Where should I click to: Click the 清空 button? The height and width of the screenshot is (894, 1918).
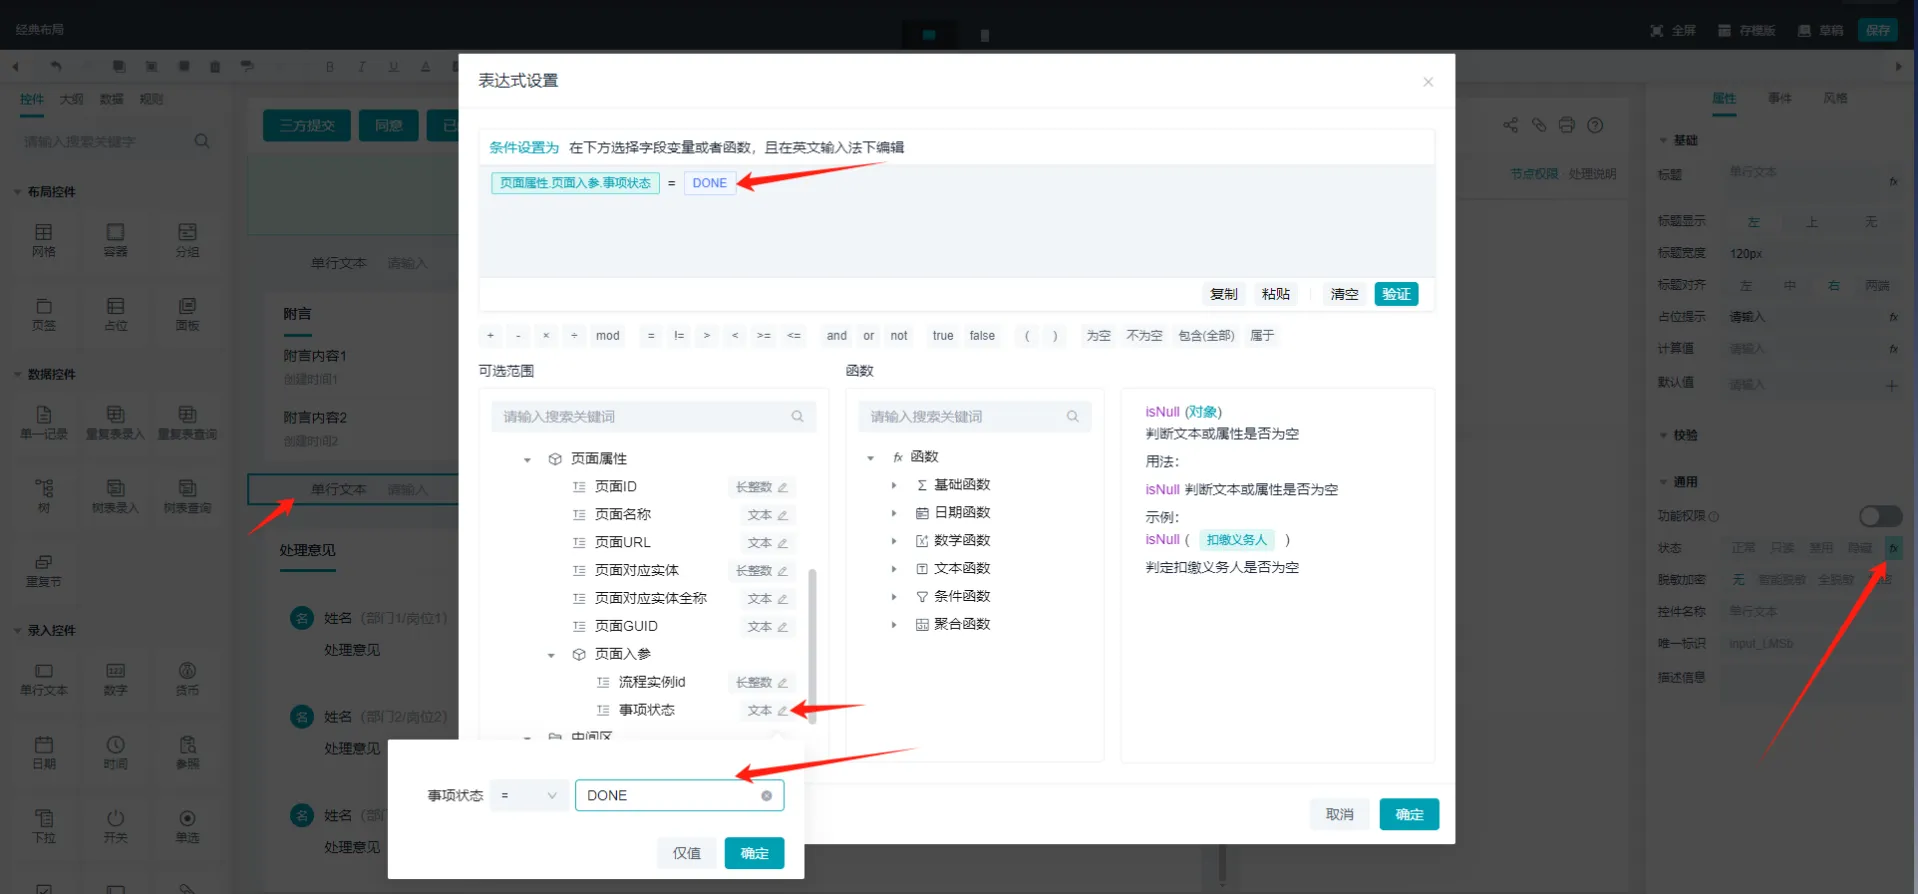1344,294
